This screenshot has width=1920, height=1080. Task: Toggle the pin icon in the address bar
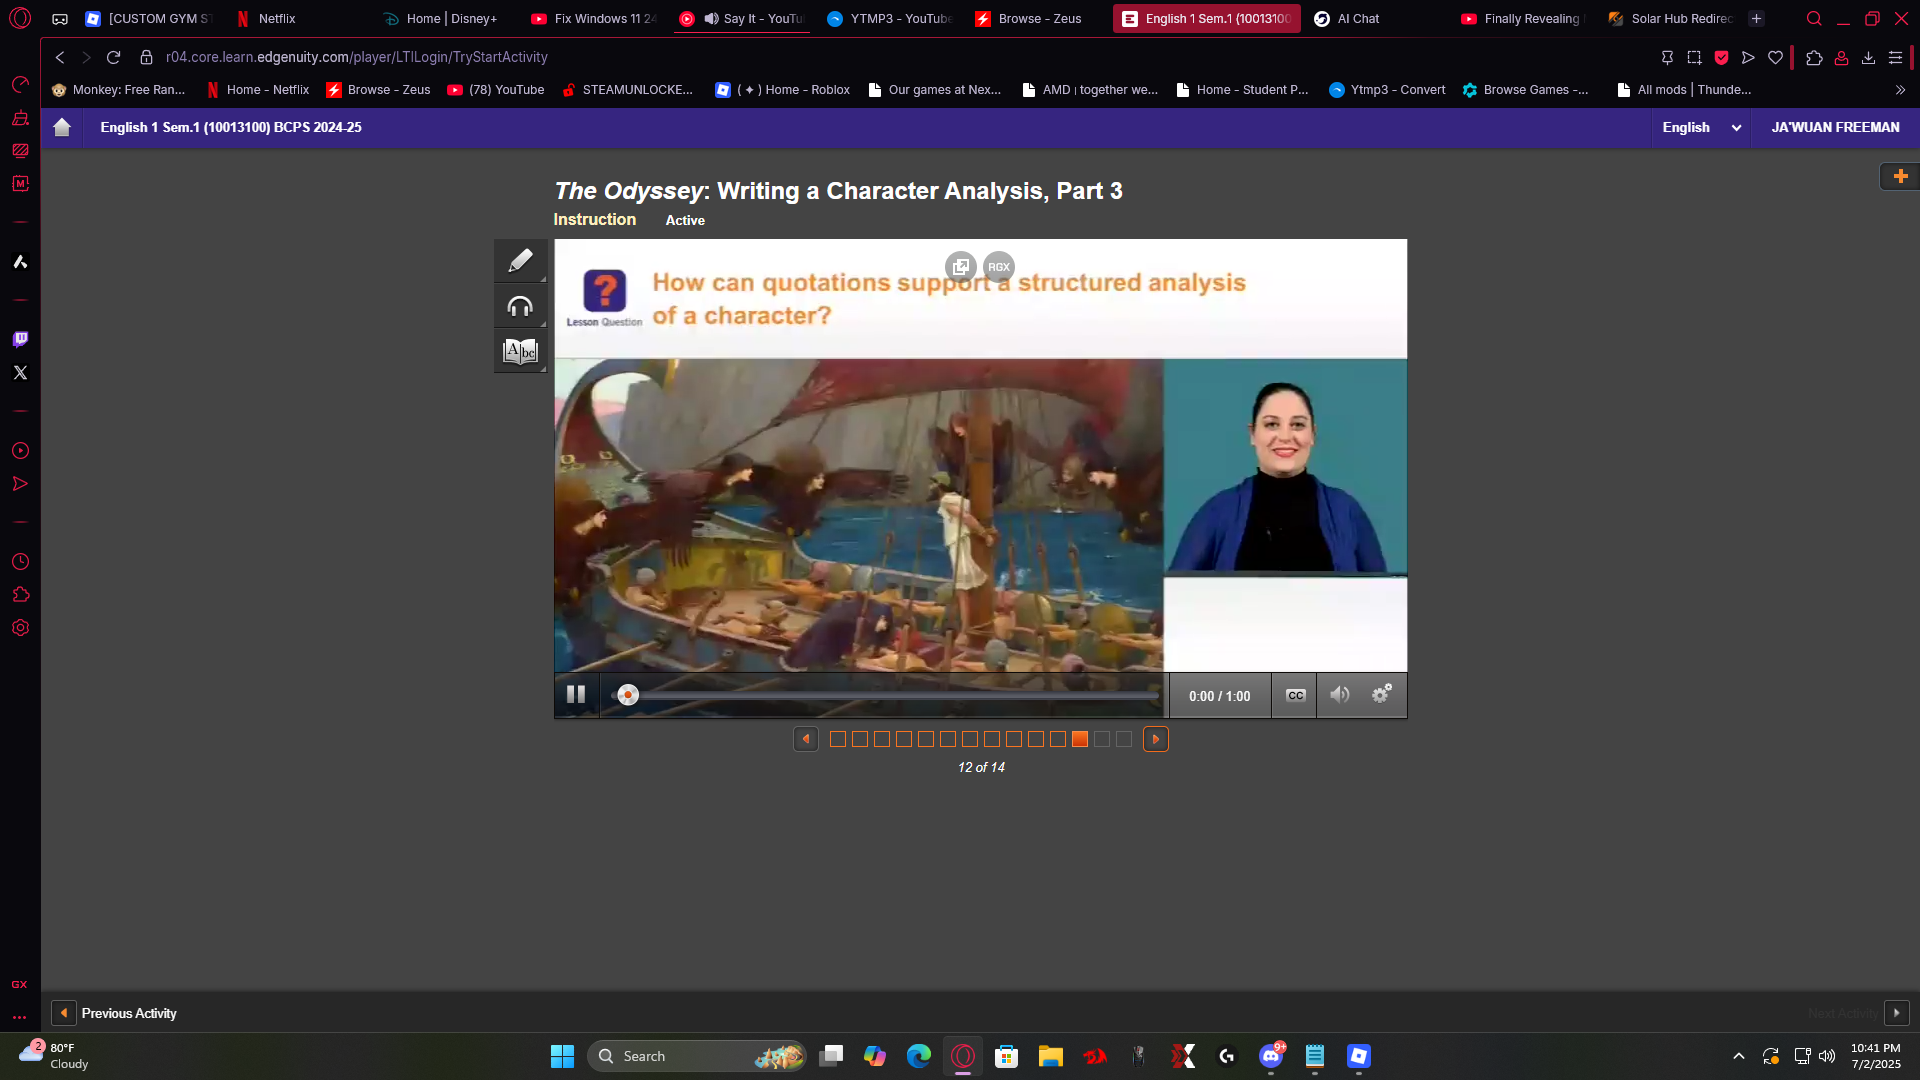pos(1667,57)
